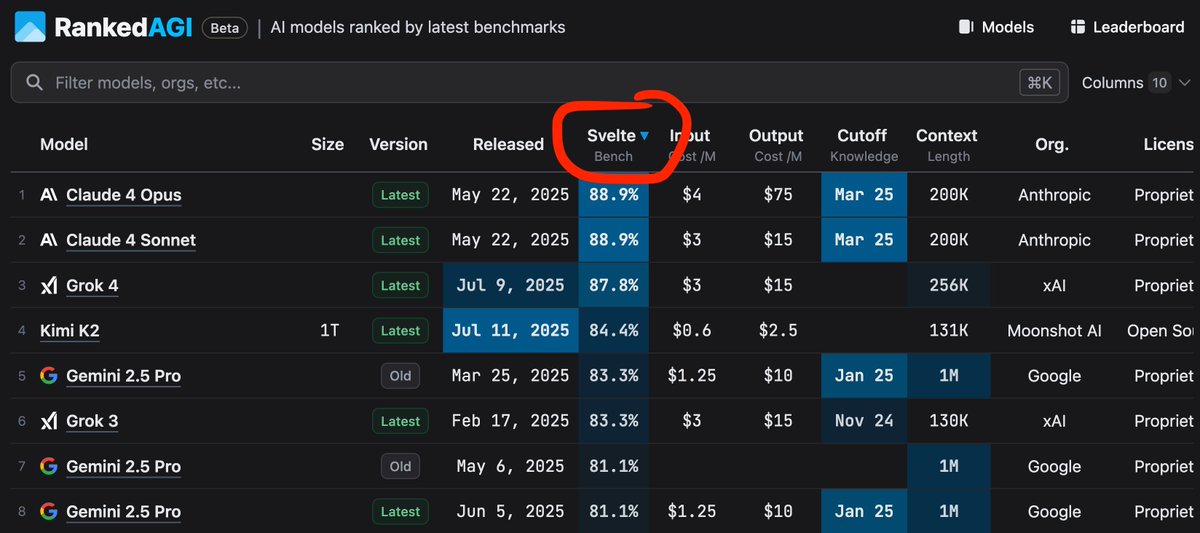Click the $0.6 input cost cell
Viewport: 1200px width, 533px height.
691,330
